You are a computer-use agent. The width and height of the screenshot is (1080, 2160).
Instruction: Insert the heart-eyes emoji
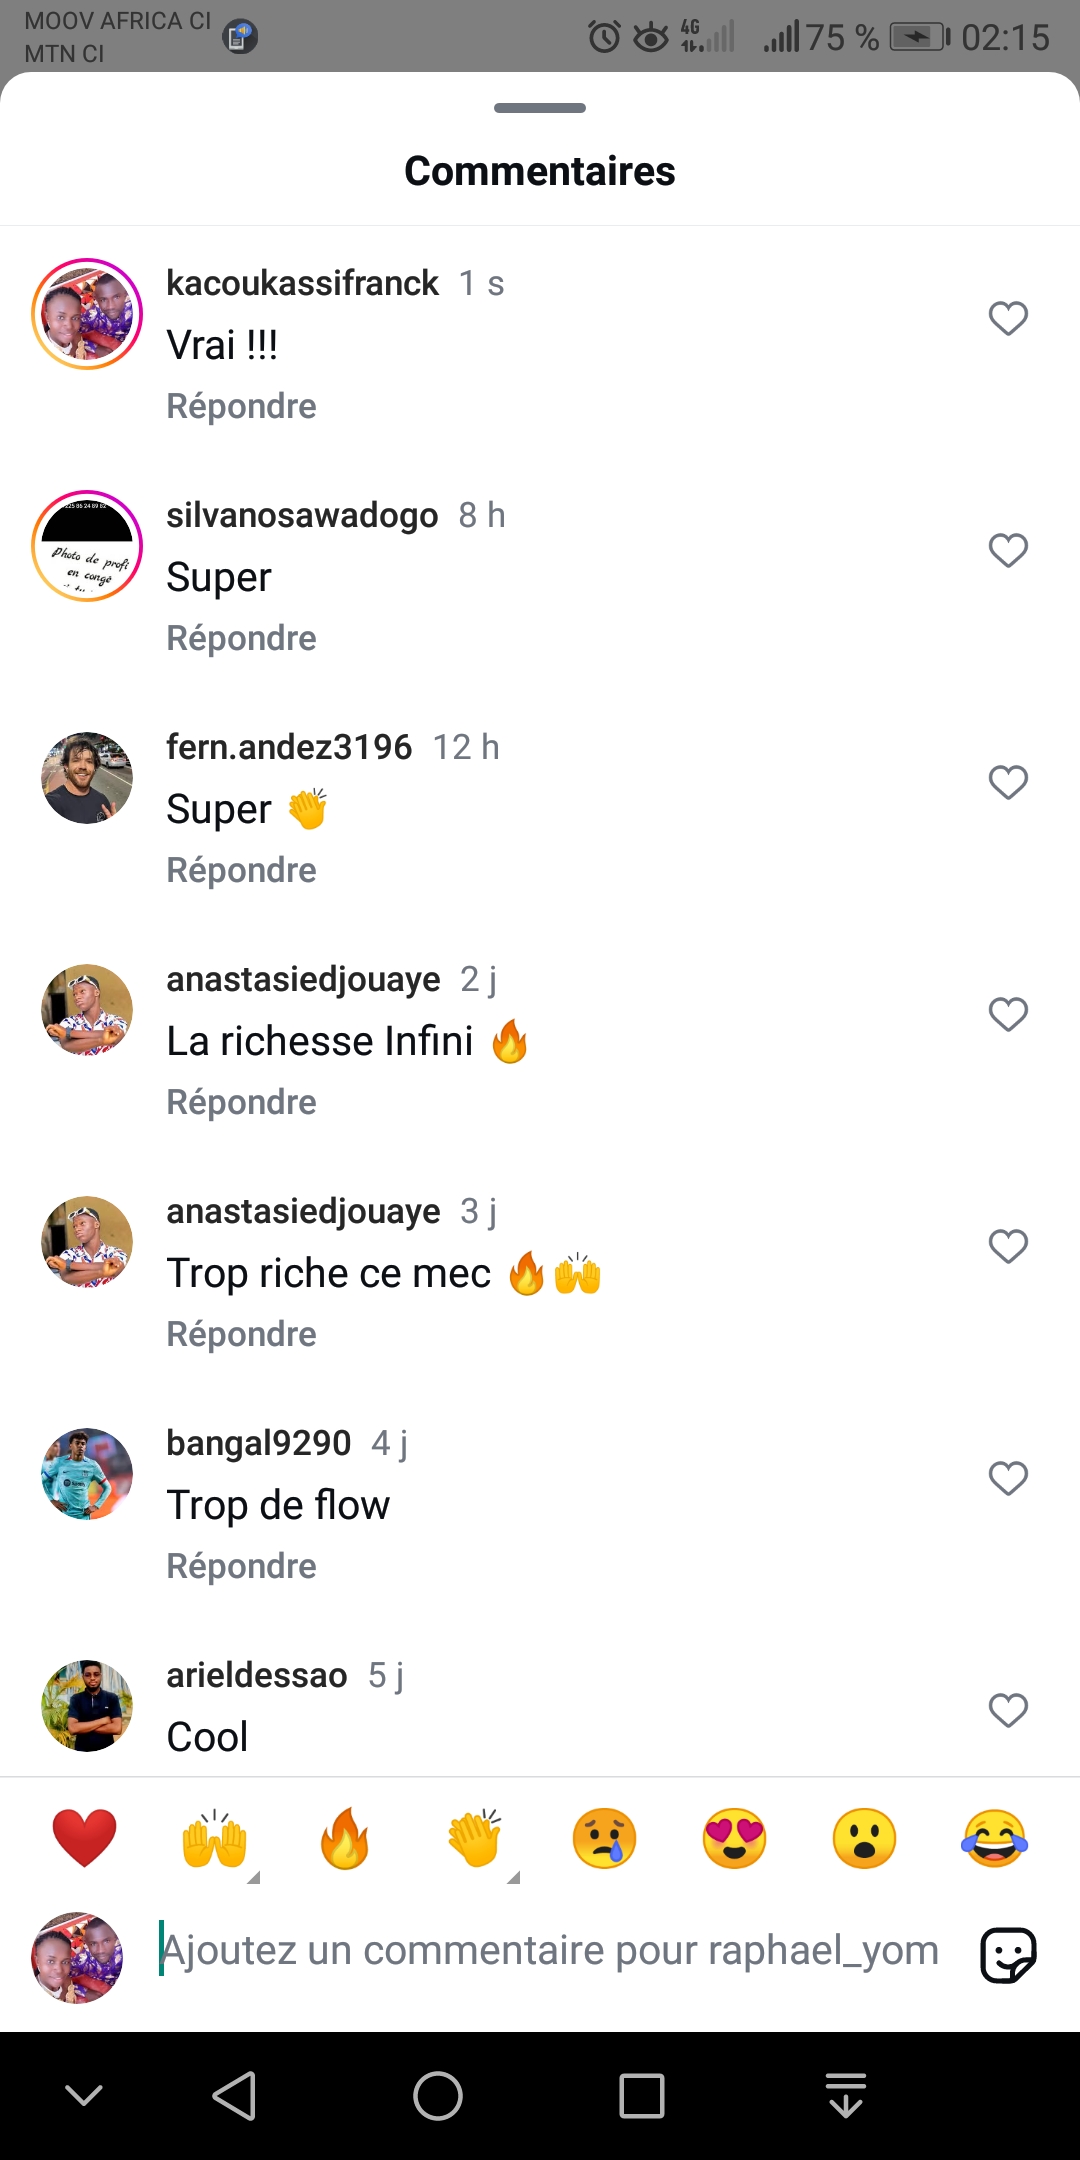pyautogui.click(x=734, y=1838)
